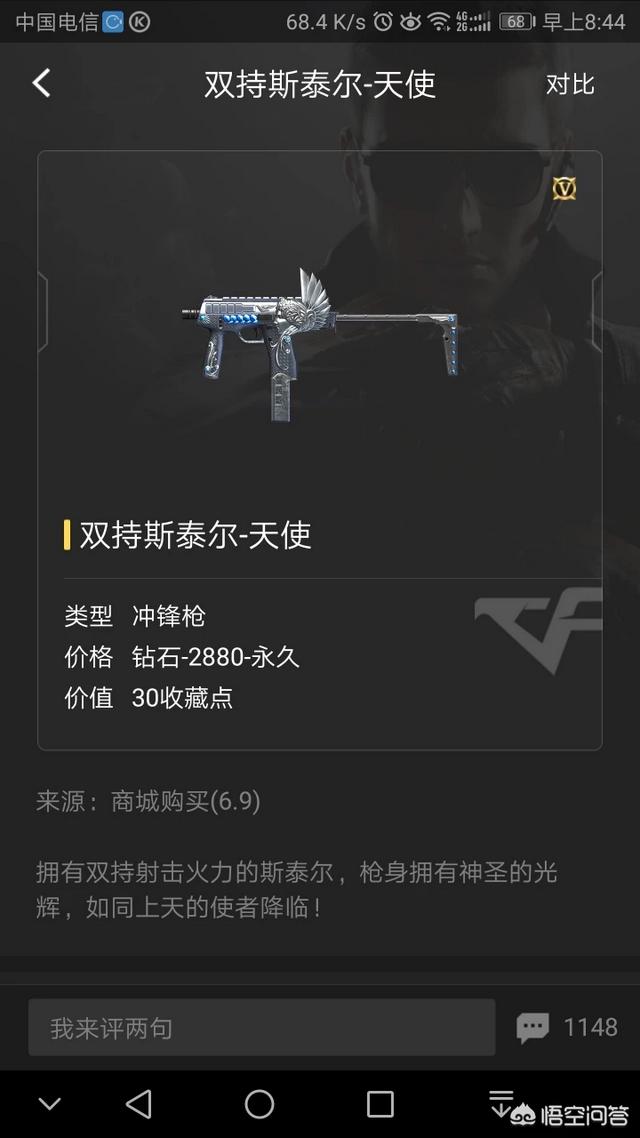Tap the Android home circle button
Image resolution: width=640 pixels, height=1138 pixels.
click(259, 1104)
